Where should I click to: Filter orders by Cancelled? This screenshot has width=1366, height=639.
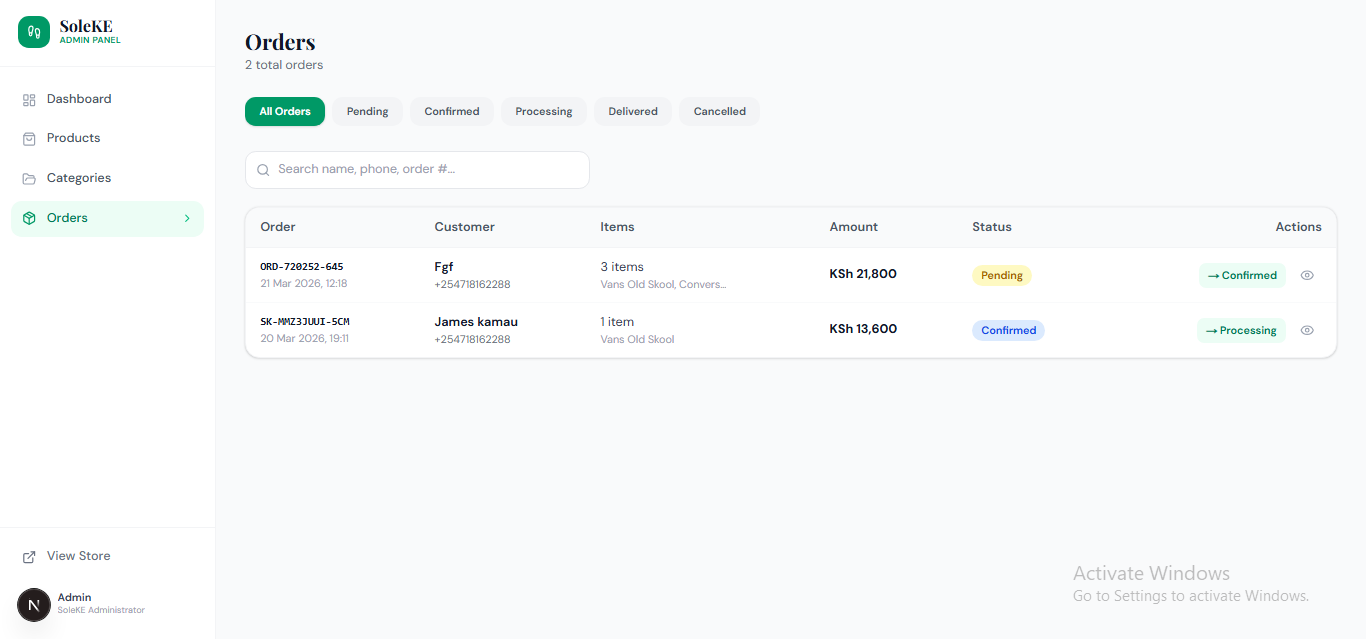(720, 111)
